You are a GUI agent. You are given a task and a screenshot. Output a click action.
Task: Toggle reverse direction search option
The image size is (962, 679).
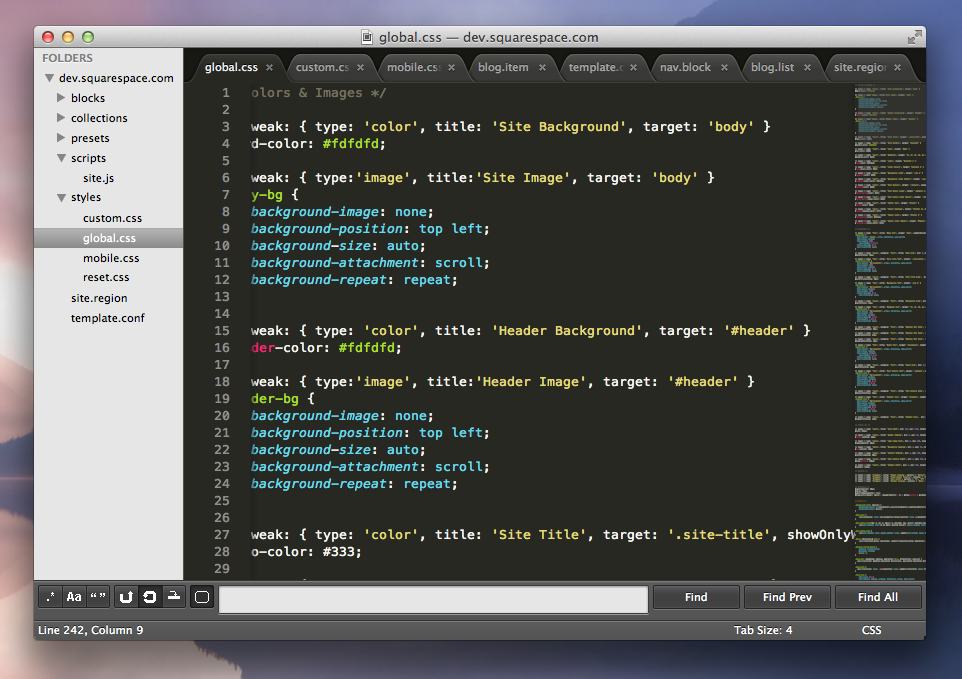126,597
